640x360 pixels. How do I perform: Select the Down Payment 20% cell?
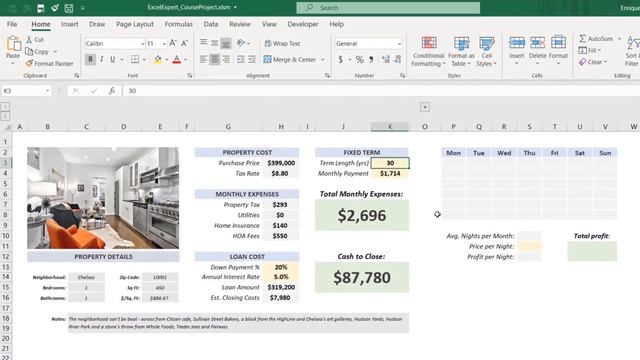coord(281,267)
